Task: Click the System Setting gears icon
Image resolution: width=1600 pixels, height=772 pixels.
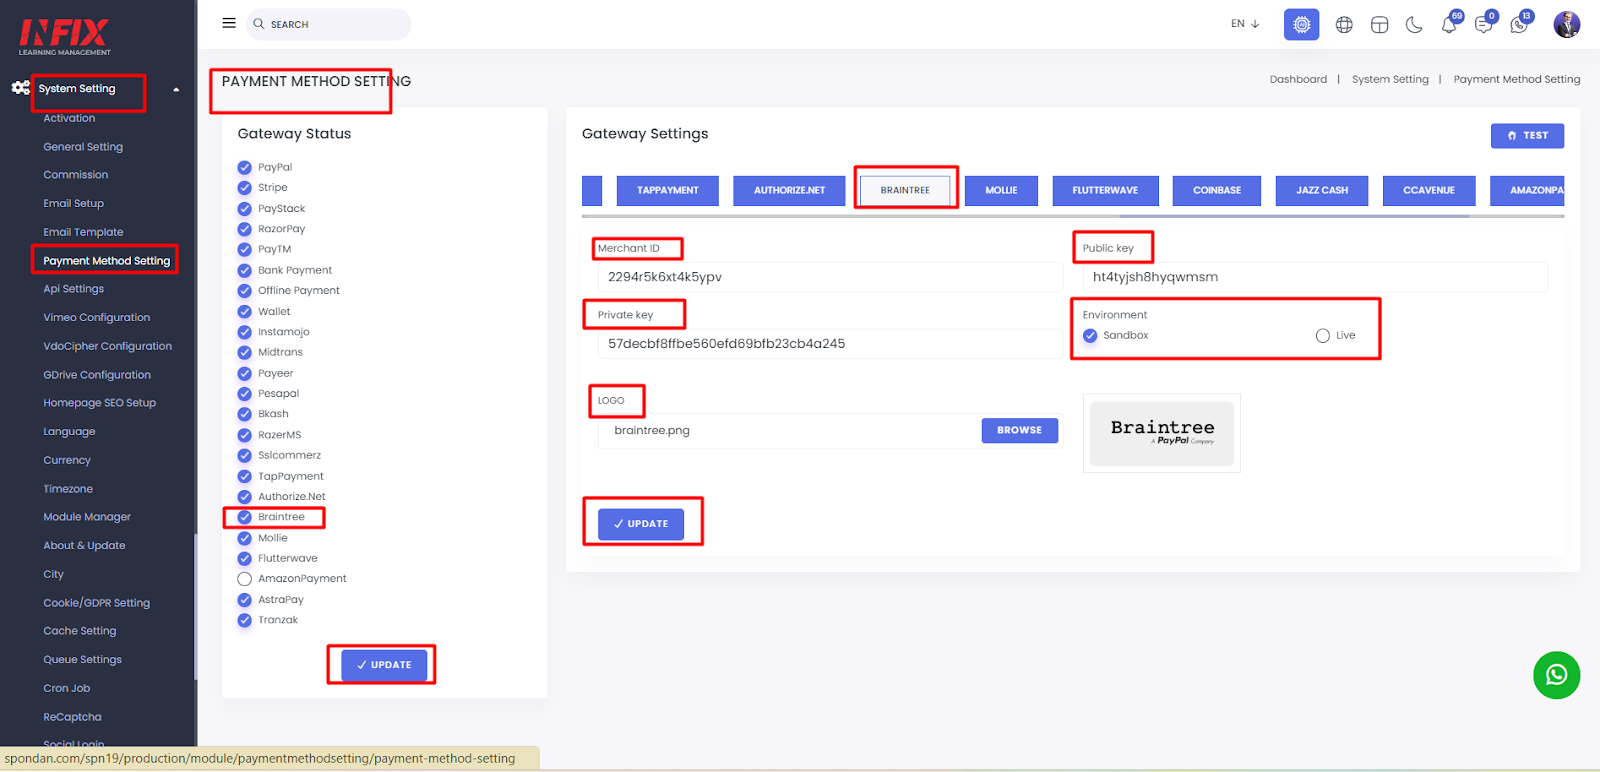Action: click(20, 88)
